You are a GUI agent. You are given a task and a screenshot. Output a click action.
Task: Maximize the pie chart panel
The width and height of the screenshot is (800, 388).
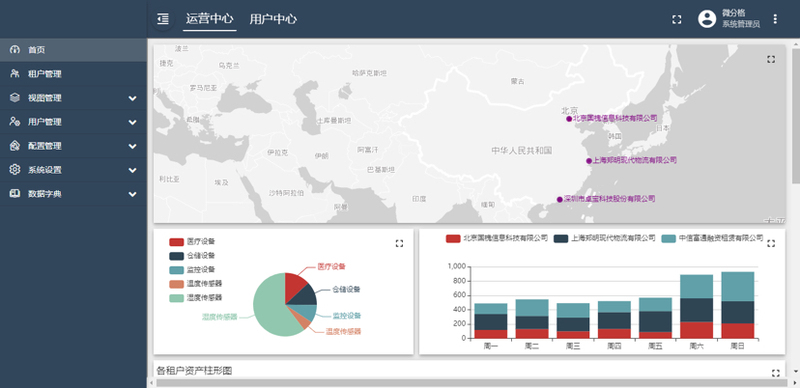tap(399, 244)
